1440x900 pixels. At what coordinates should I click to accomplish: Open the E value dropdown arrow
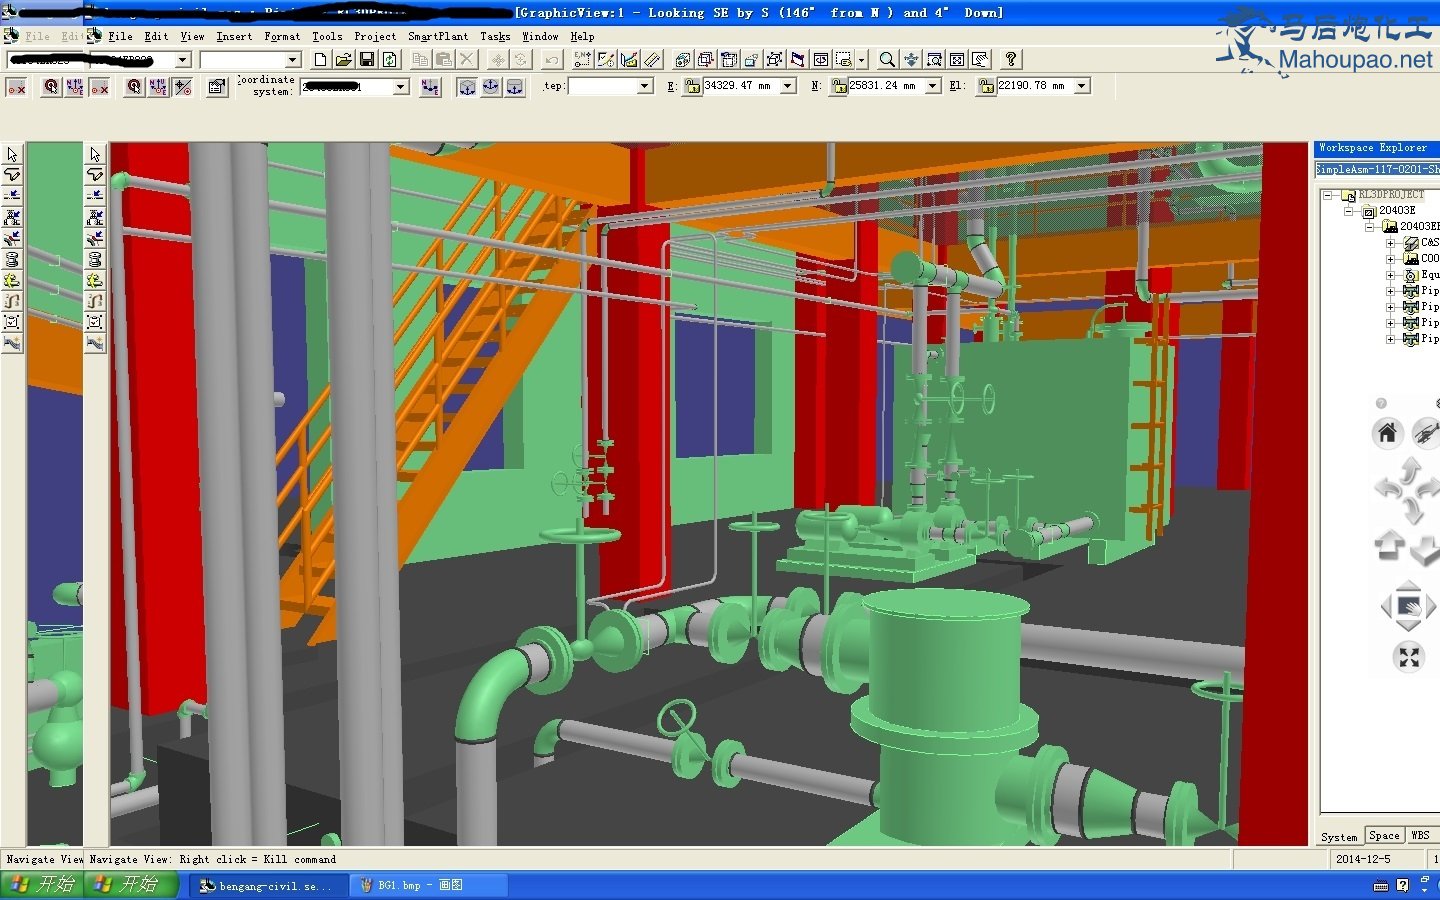[x=788, y=87]
